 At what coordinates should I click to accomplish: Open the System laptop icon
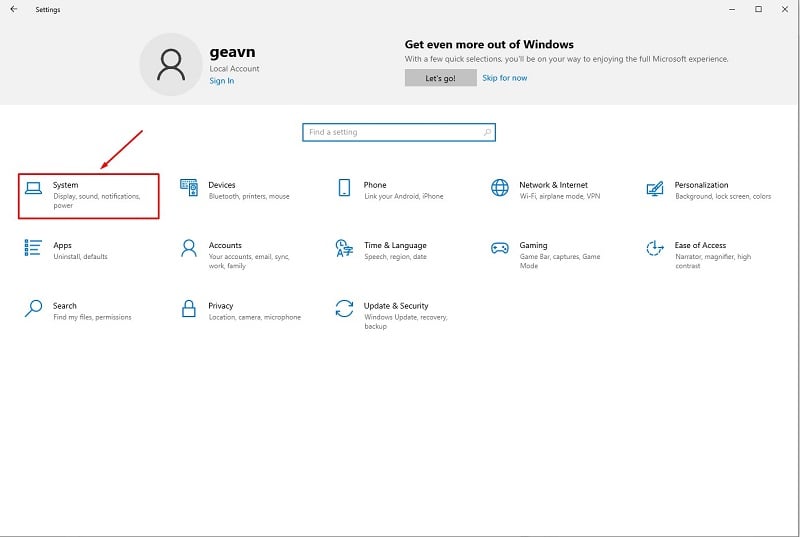point(34,188)
